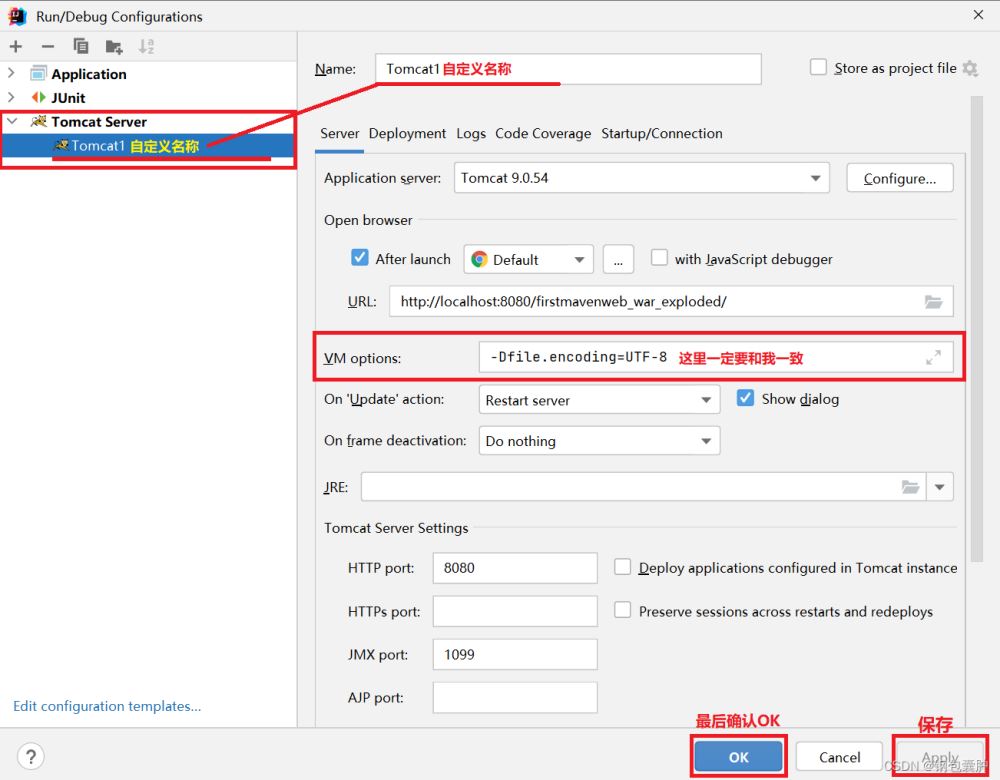
Task: Expand the VM options field editor
Action: point(934,358)
